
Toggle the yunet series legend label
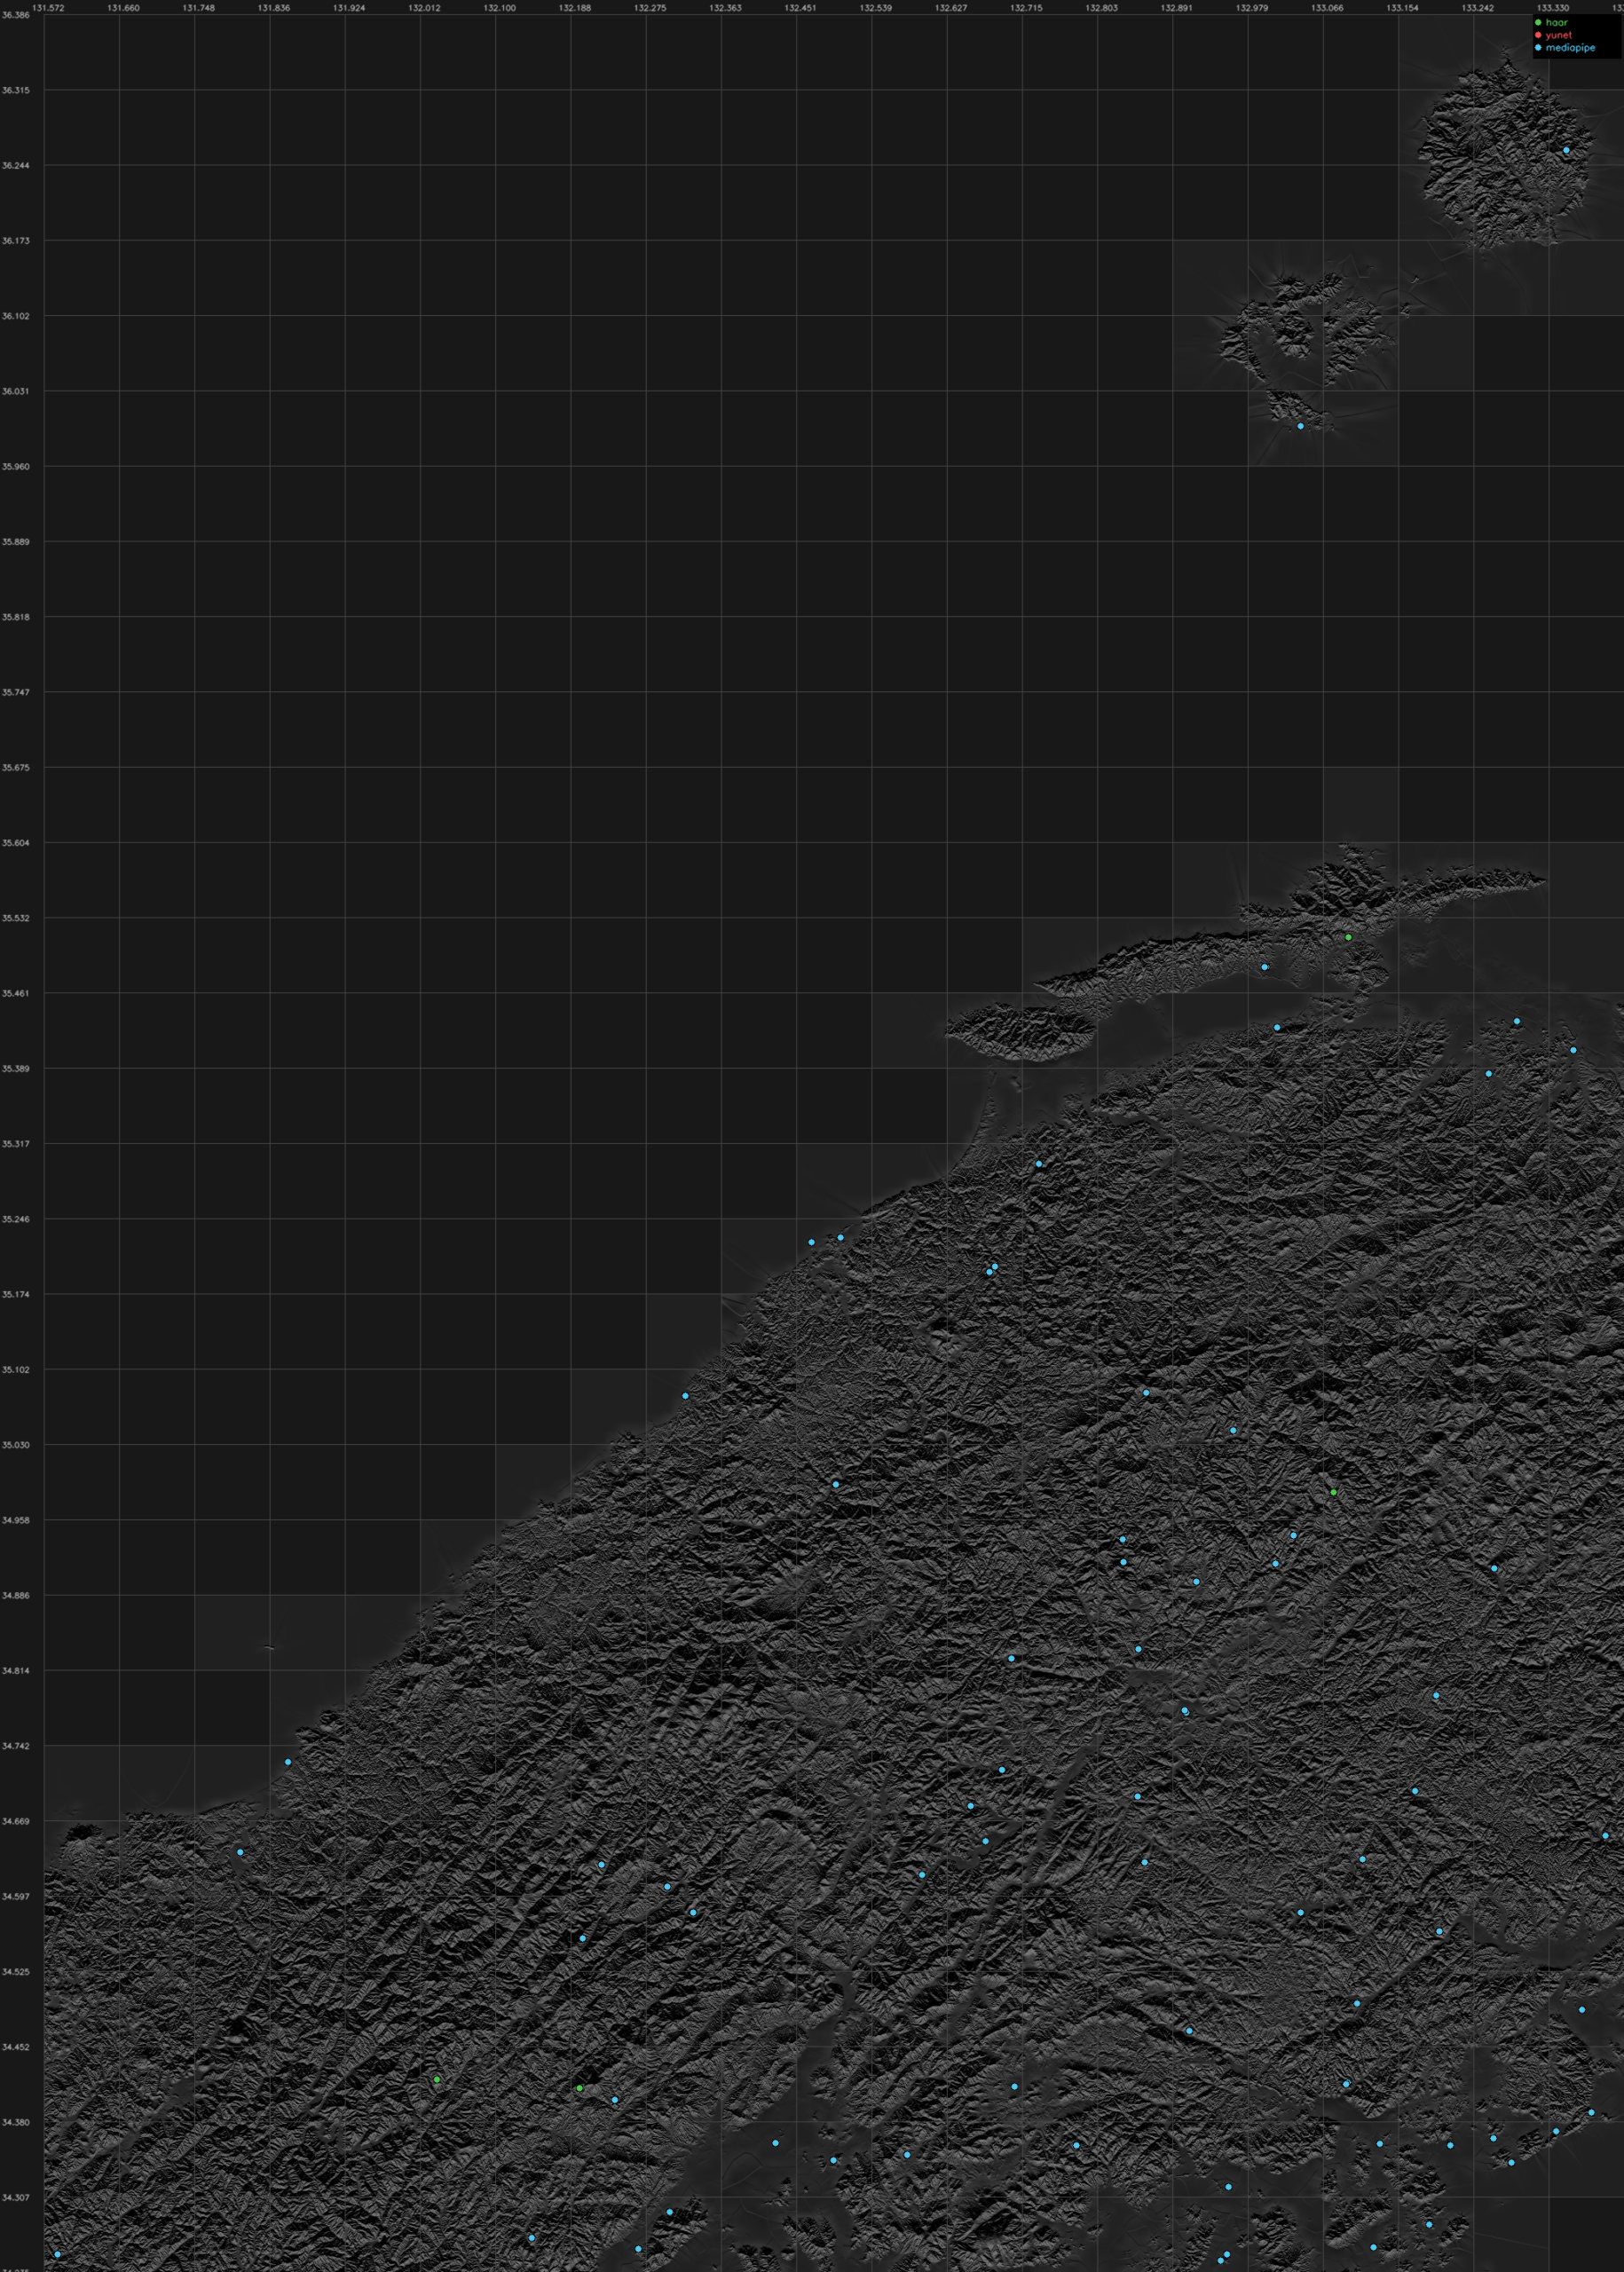[x=1558, y=35]
